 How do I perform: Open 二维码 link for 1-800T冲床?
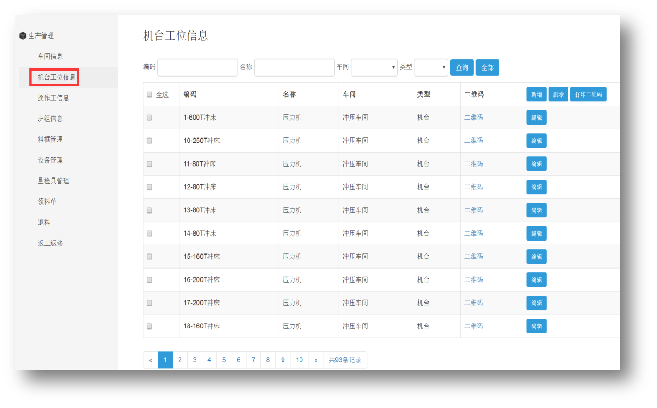[x=473, y=117]
